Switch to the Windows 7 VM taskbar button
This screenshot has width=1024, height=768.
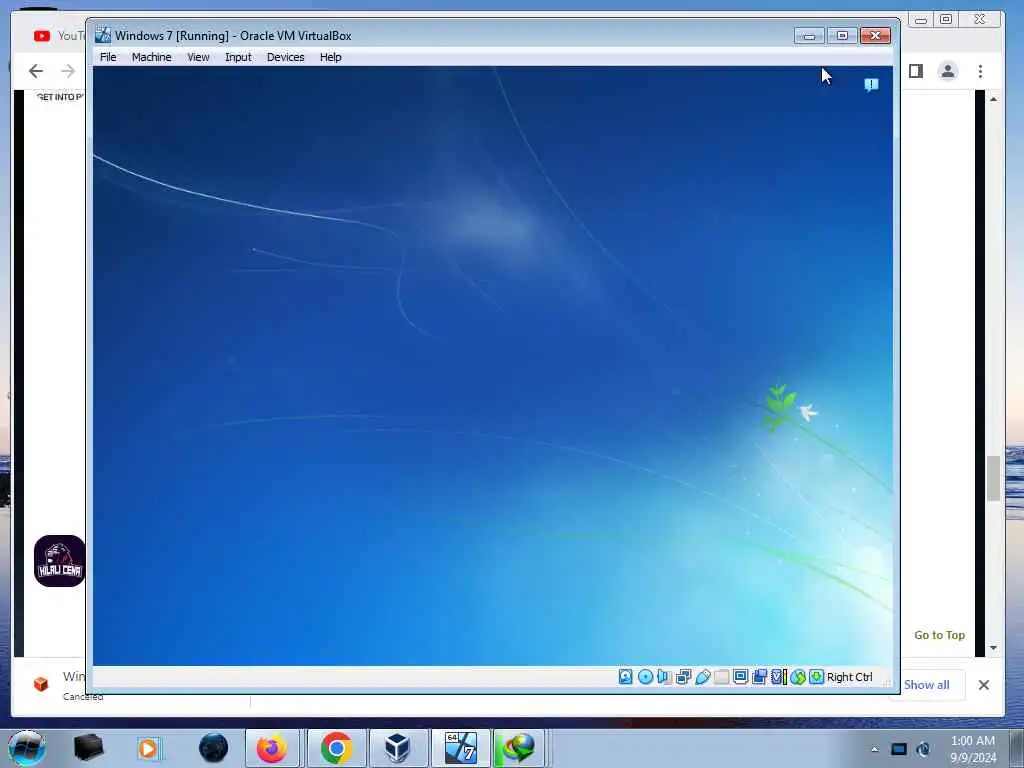click(x=461, y=748)
